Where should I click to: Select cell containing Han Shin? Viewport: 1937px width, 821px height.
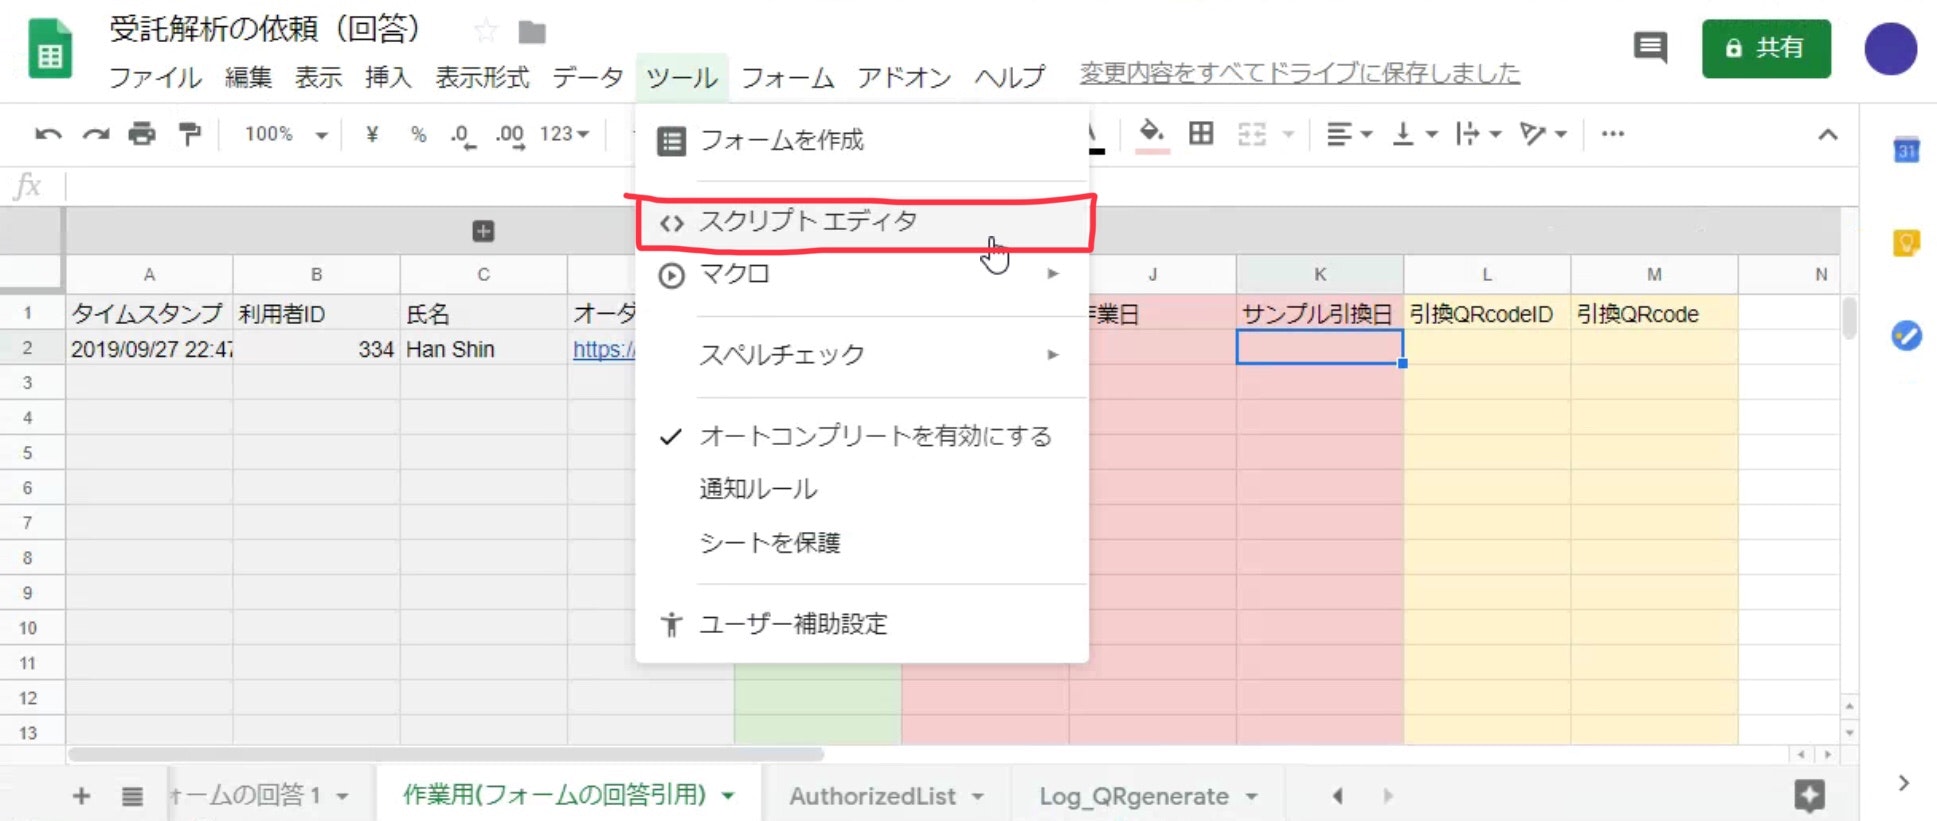[x=483, y=349]
